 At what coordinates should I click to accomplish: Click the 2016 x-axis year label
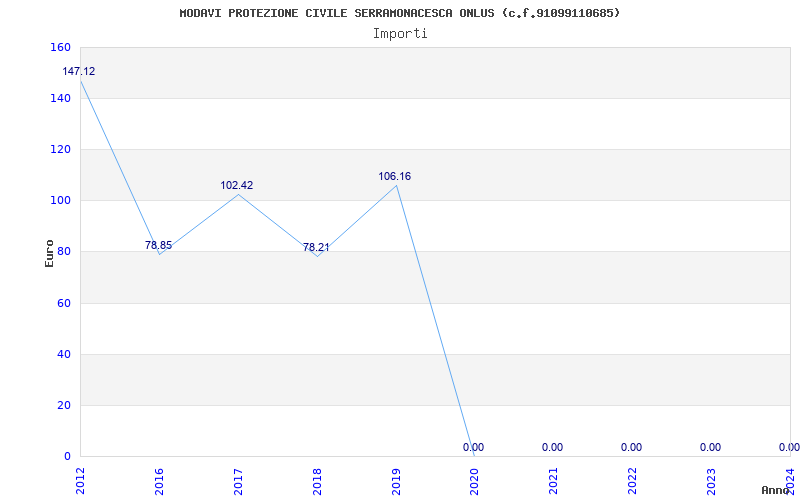(x=159, y=481)
